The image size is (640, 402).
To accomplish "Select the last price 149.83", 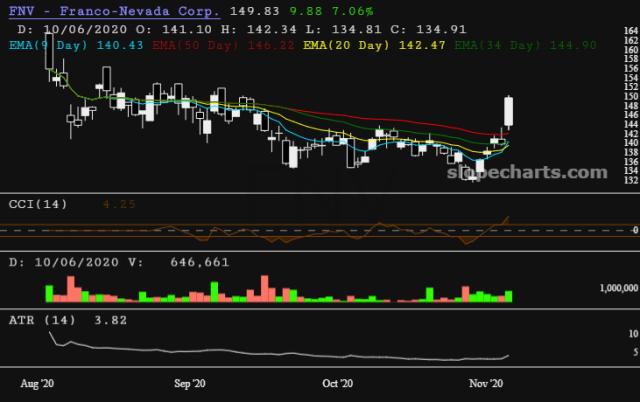I will coord(254,11).
